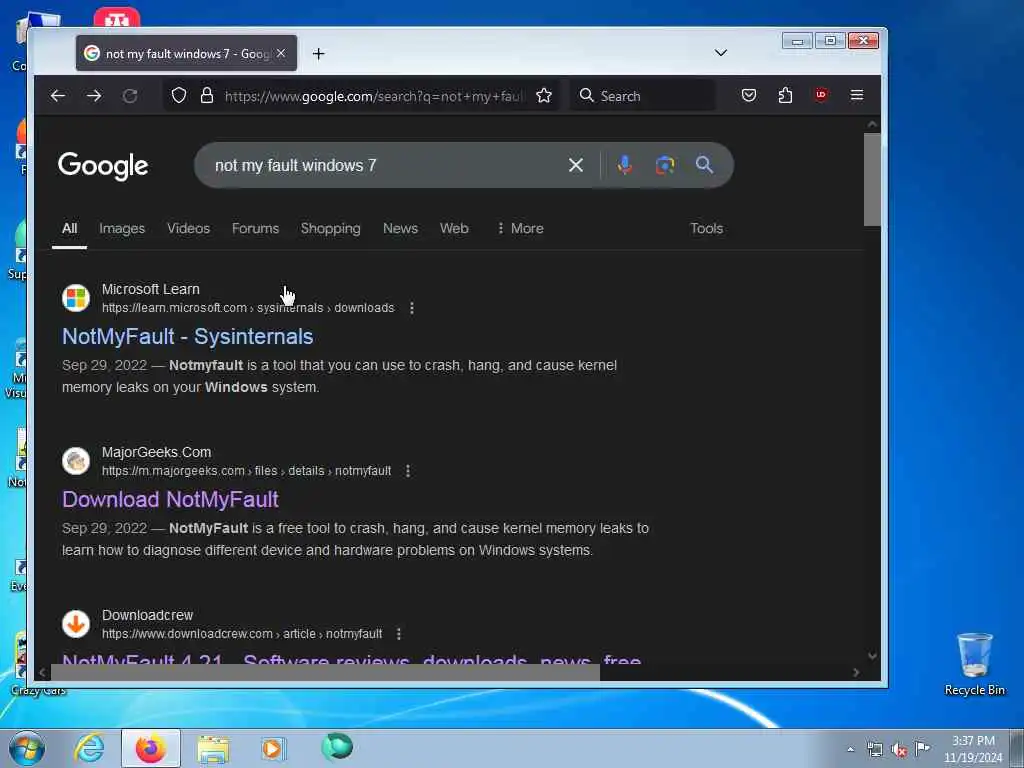The width and height of the screenshot is (1024, 768).
Task: Open tracking protection shield icon
Action: click(x=179, y=96)
